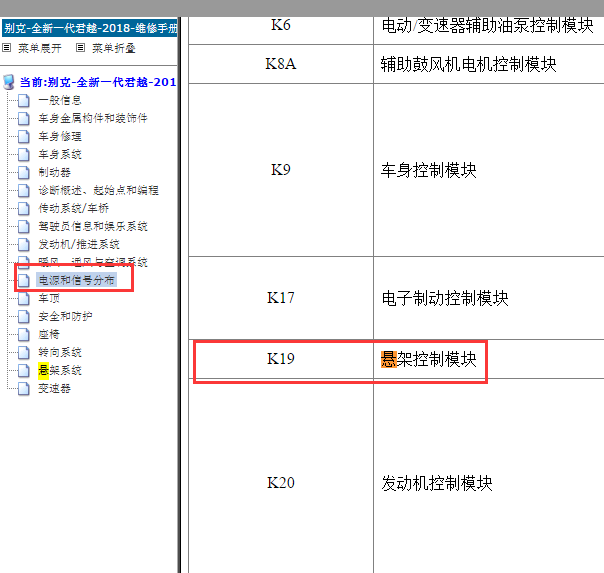The height and width of the screenshot is (573, 604).
Task: Click the 菜单展开 expand menu button
Action: click(40, 48)
